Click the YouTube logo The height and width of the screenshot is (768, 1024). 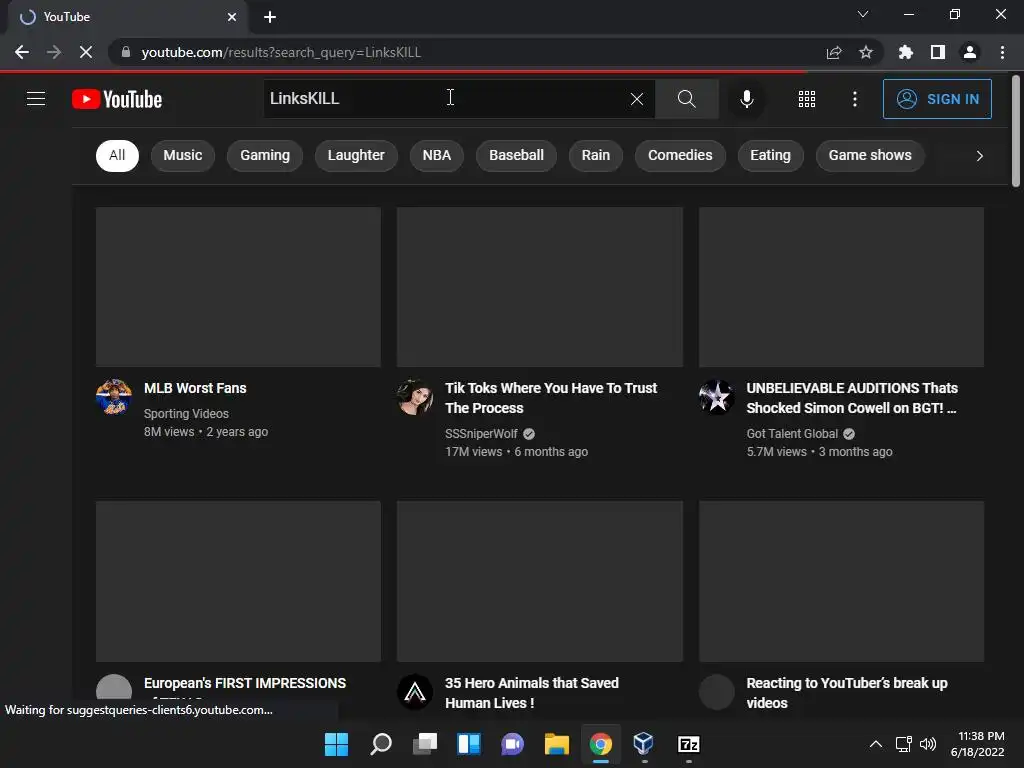(x=117, y=99)
